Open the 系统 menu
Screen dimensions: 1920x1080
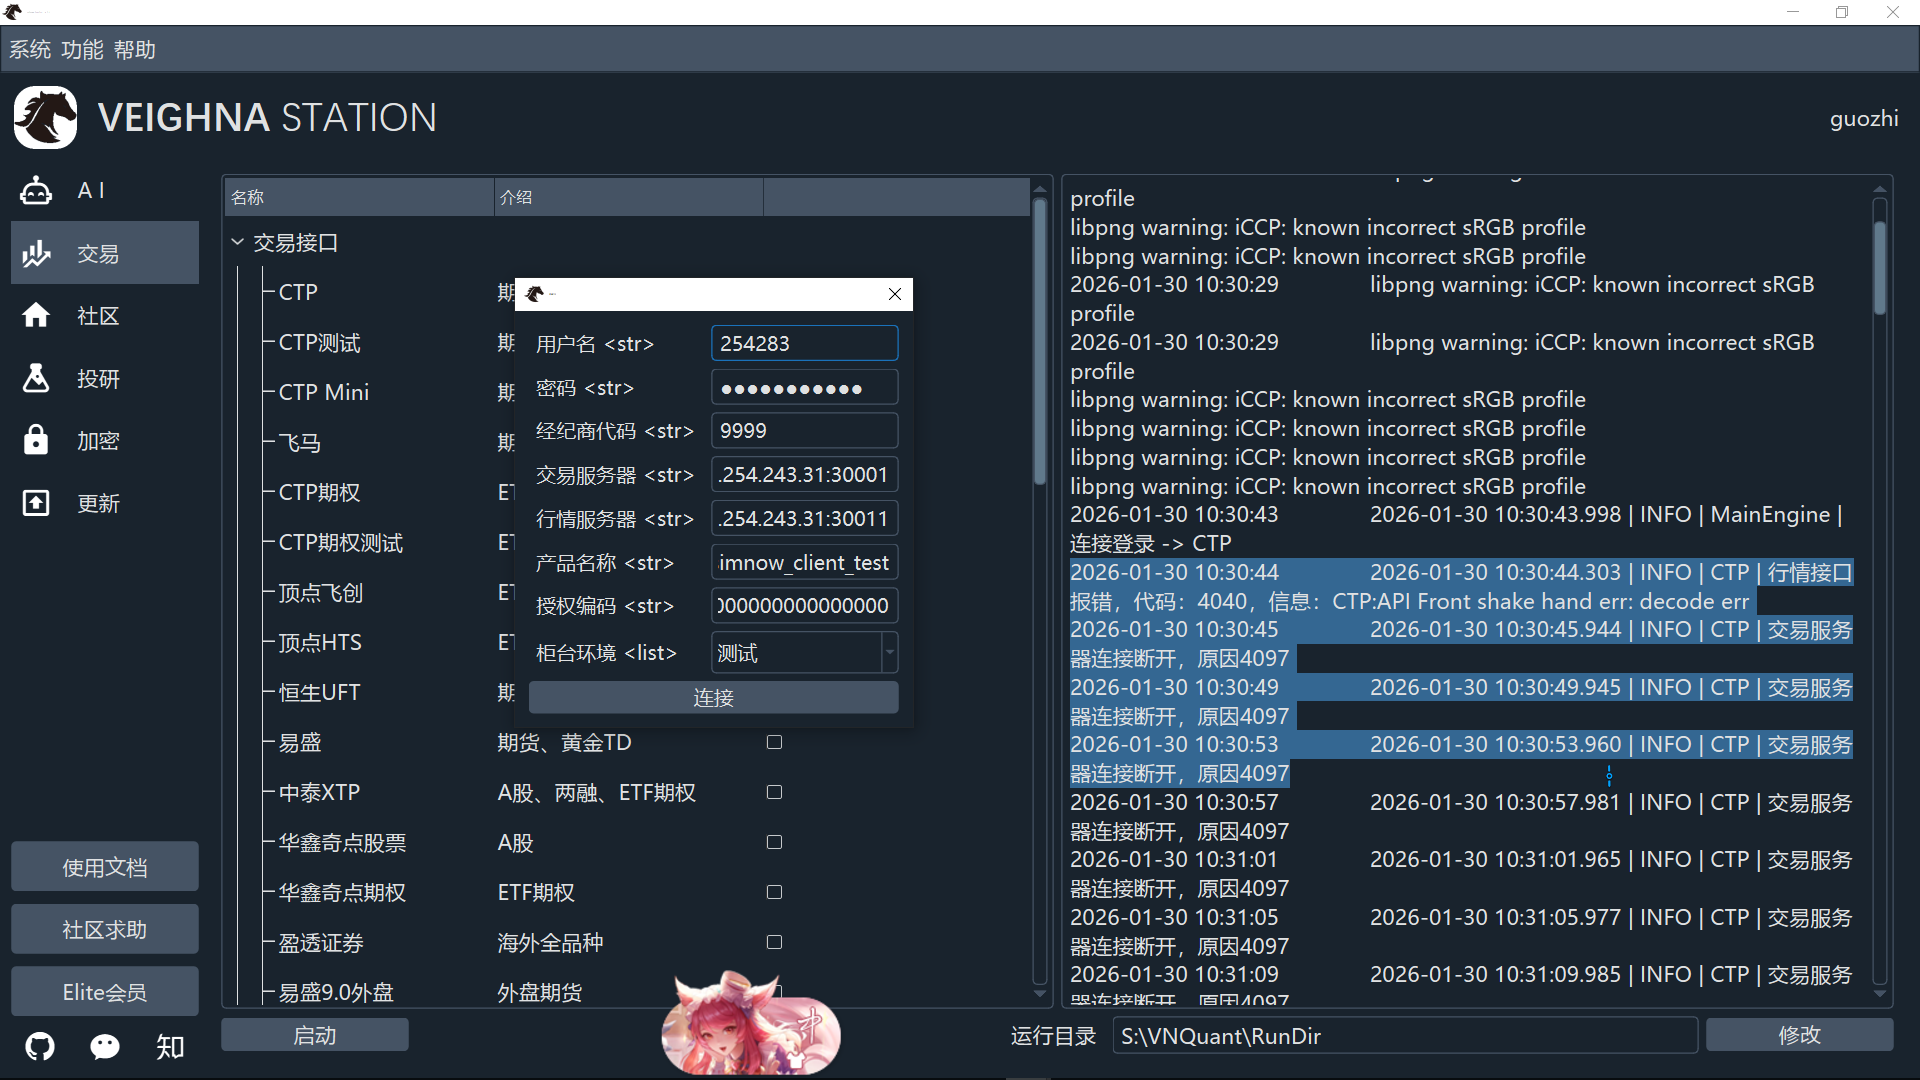(x=30, y=50)
